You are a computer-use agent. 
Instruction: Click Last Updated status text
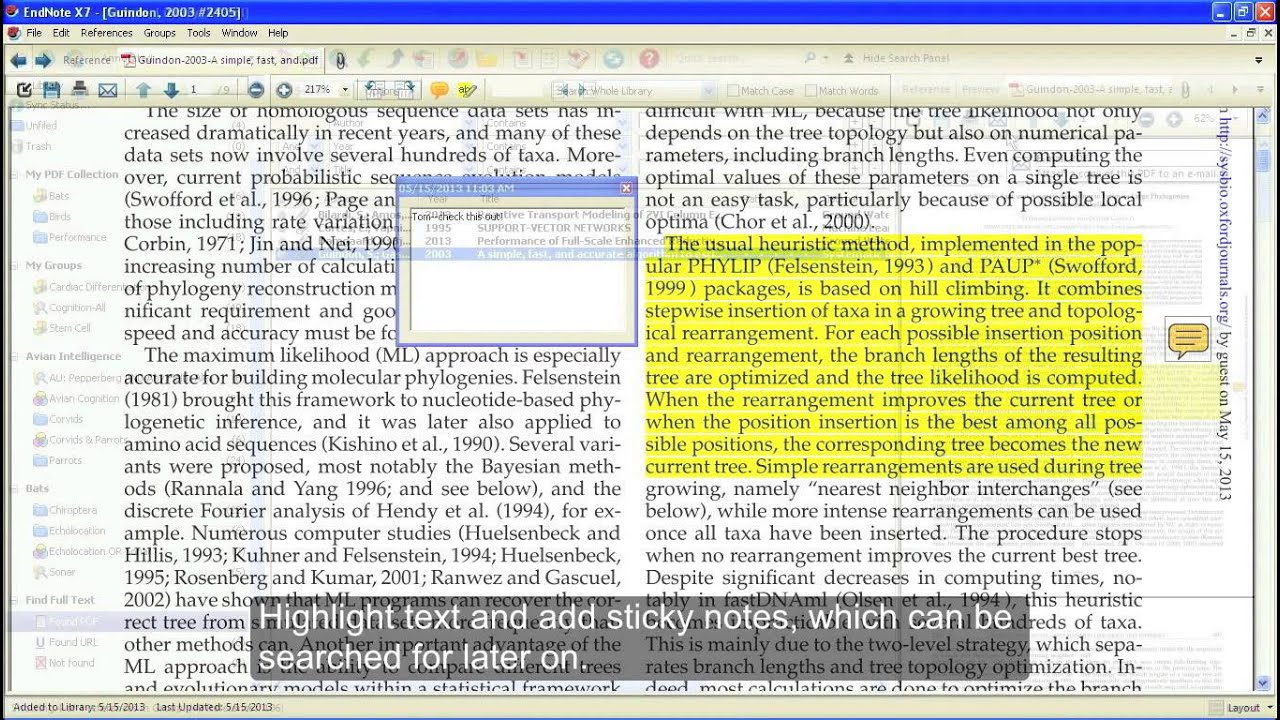(214, 707)
